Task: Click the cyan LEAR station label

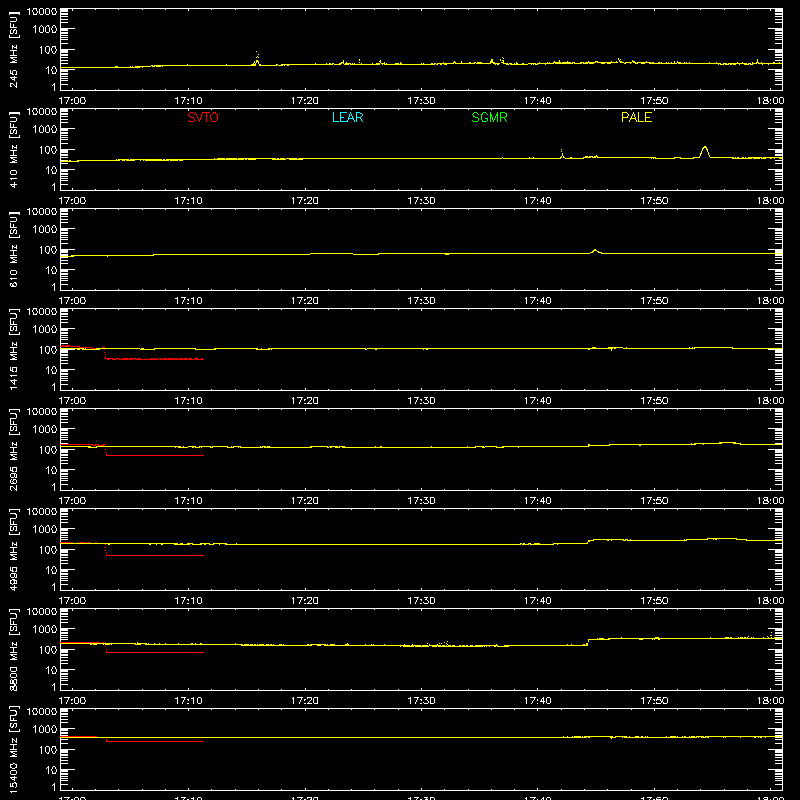Action: click(347, 117)
